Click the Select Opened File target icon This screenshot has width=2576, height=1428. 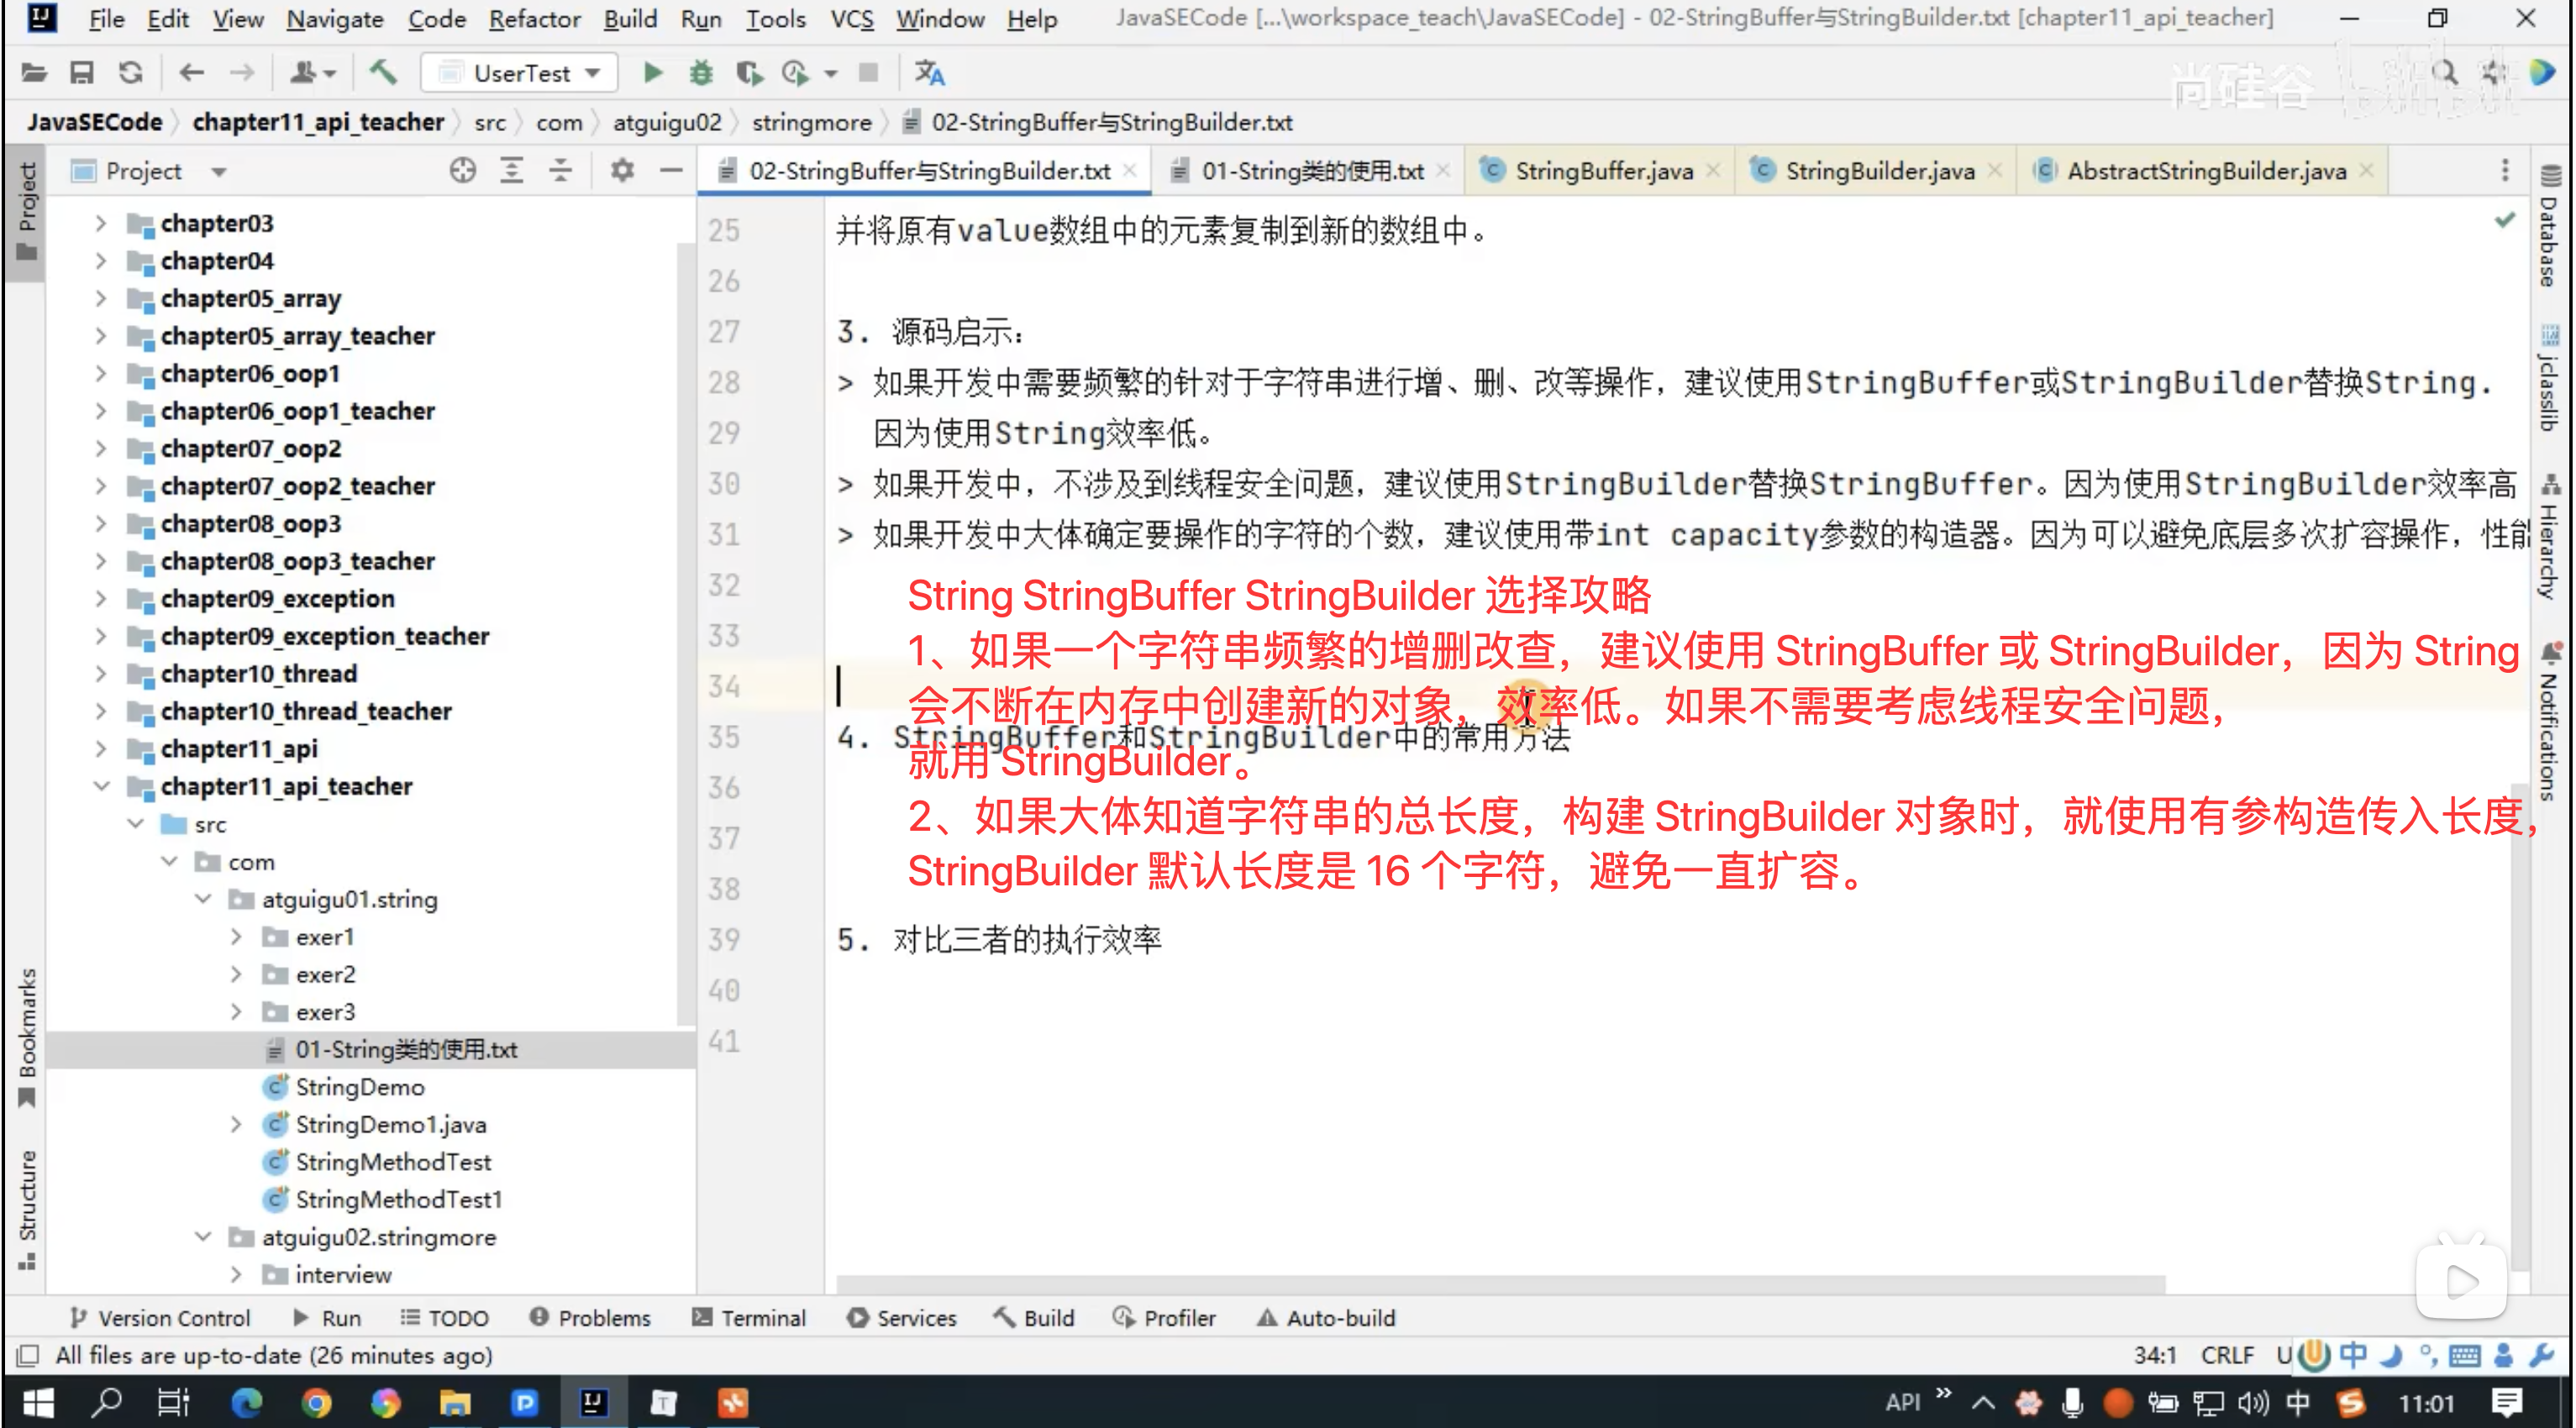point(462,171)
